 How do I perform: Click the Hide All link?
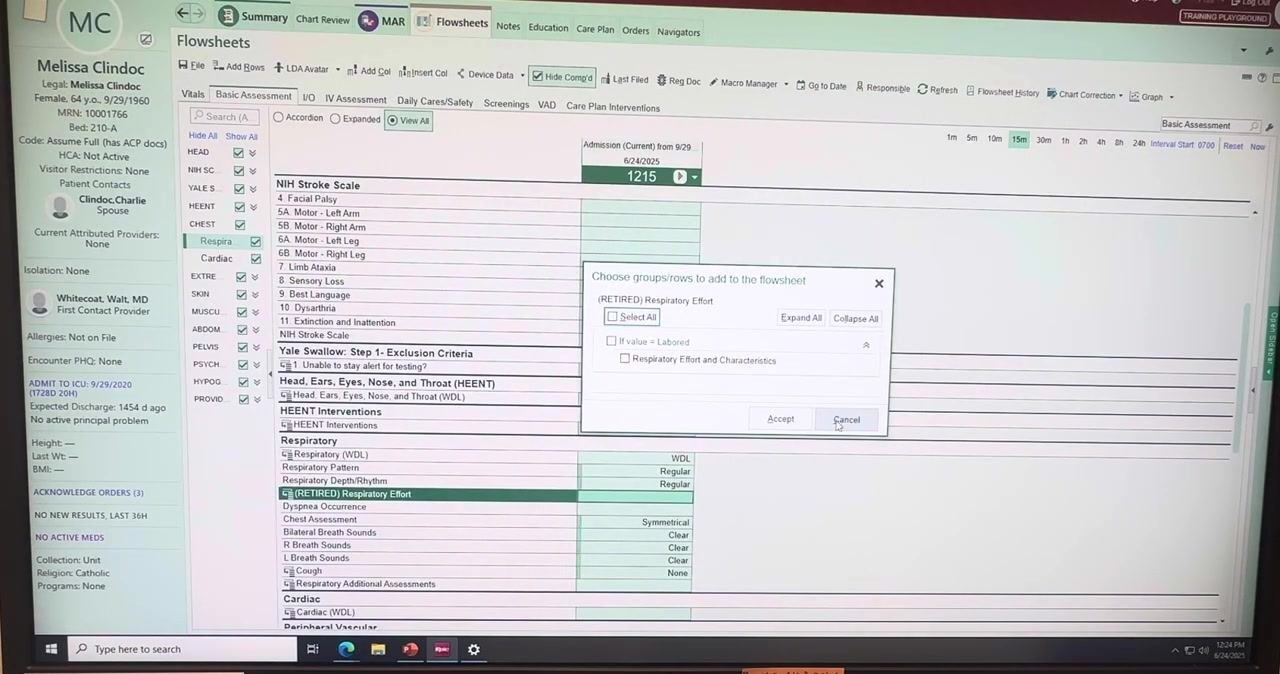(x=203, y=136)
